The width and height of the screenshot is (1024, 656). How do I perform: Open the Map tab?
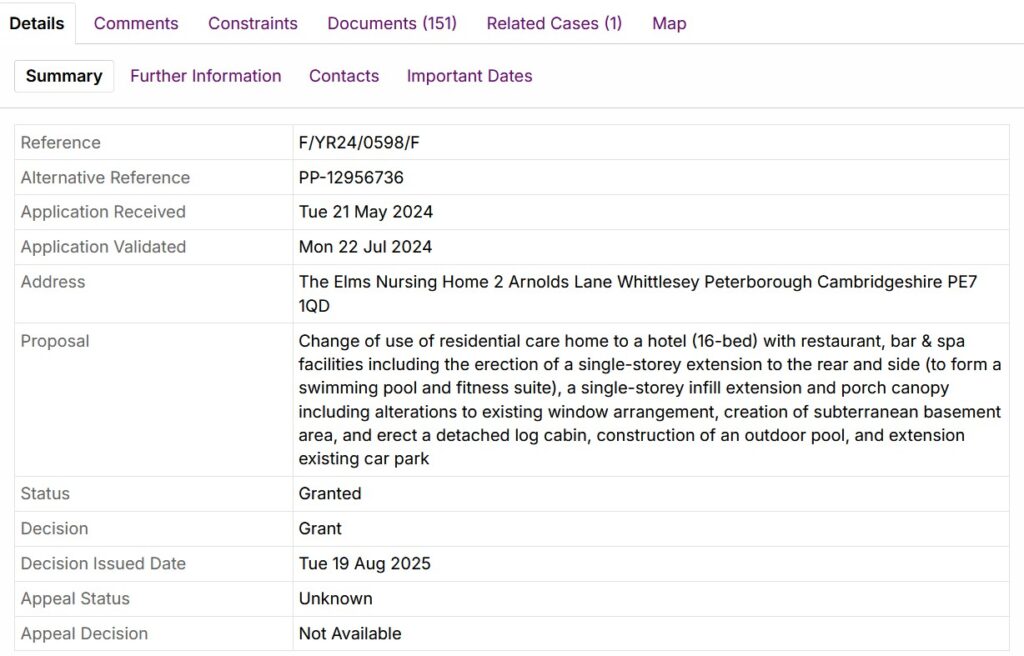coord(669,23)
